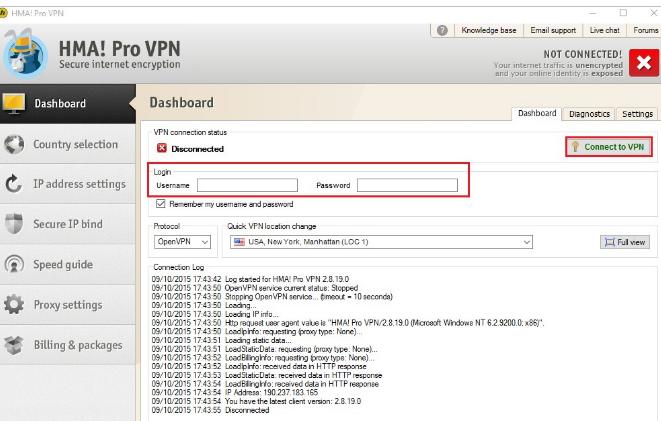Click the red Disconnected status icon
This screenshot has height=421, width=661.
tap(162, 148)
